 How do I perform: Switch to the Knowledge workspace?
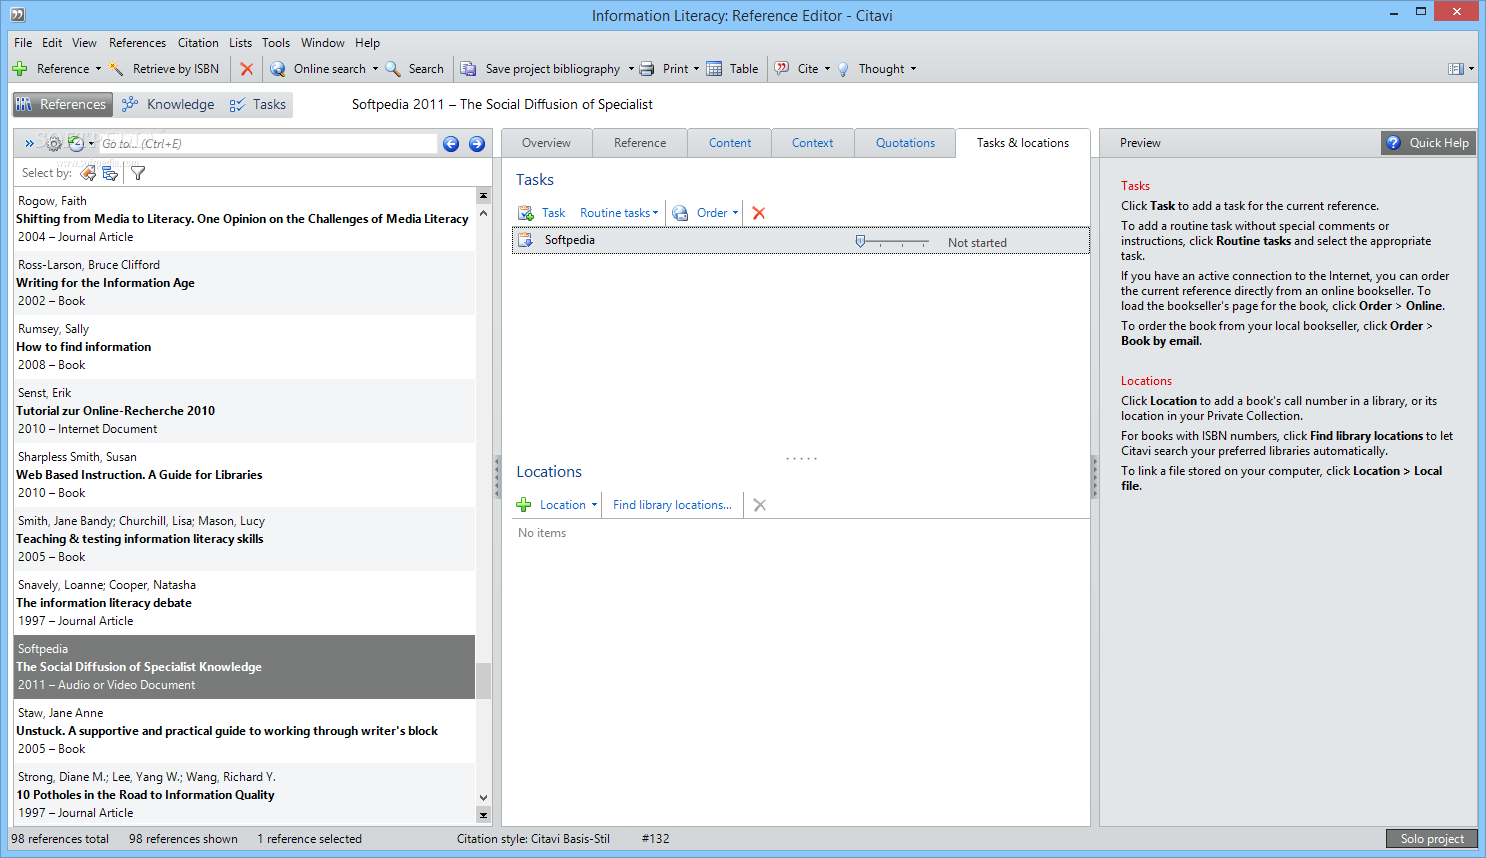[x=167, y=104]
